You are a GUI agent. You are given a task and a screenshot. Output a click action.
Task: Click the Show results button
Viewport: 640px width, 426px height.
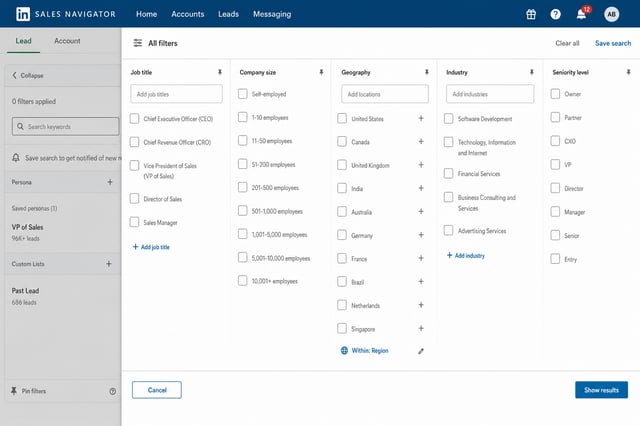(x=602, y=390)
